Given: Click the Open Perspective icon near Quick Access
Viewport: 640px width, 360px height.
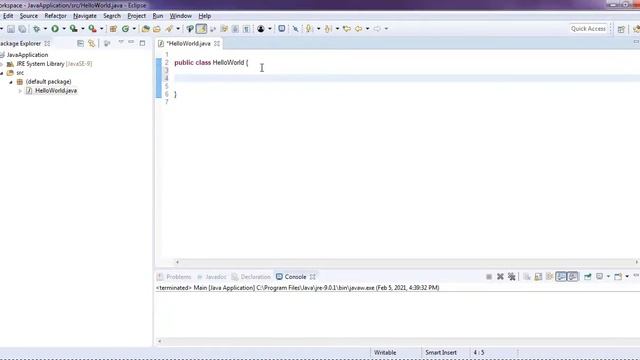Looking at the screenshot, I should [621, 29].
